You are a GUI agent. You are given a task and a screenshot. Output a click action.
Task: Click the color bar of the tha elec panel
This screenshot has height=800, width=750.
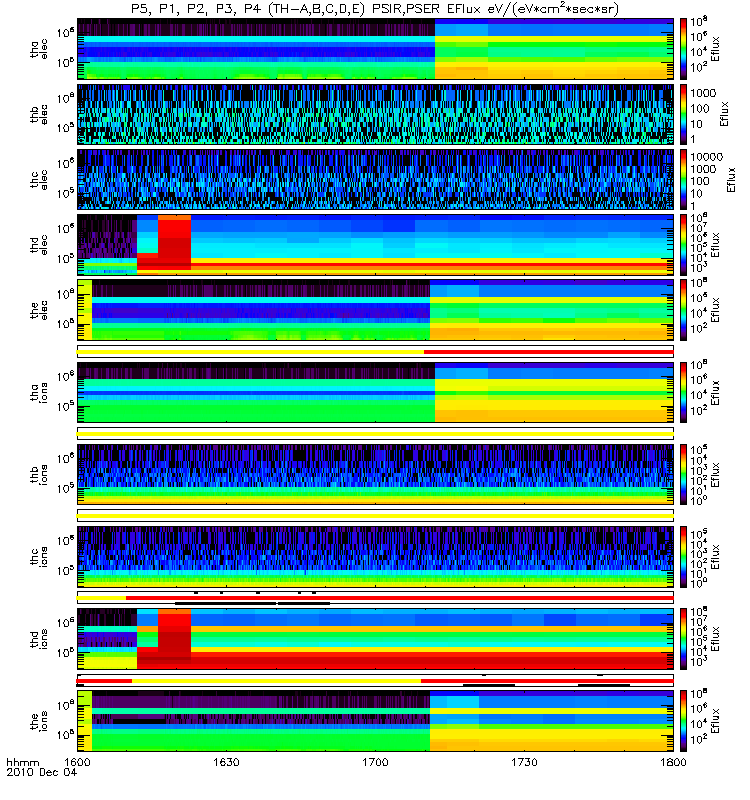(683, 49)
